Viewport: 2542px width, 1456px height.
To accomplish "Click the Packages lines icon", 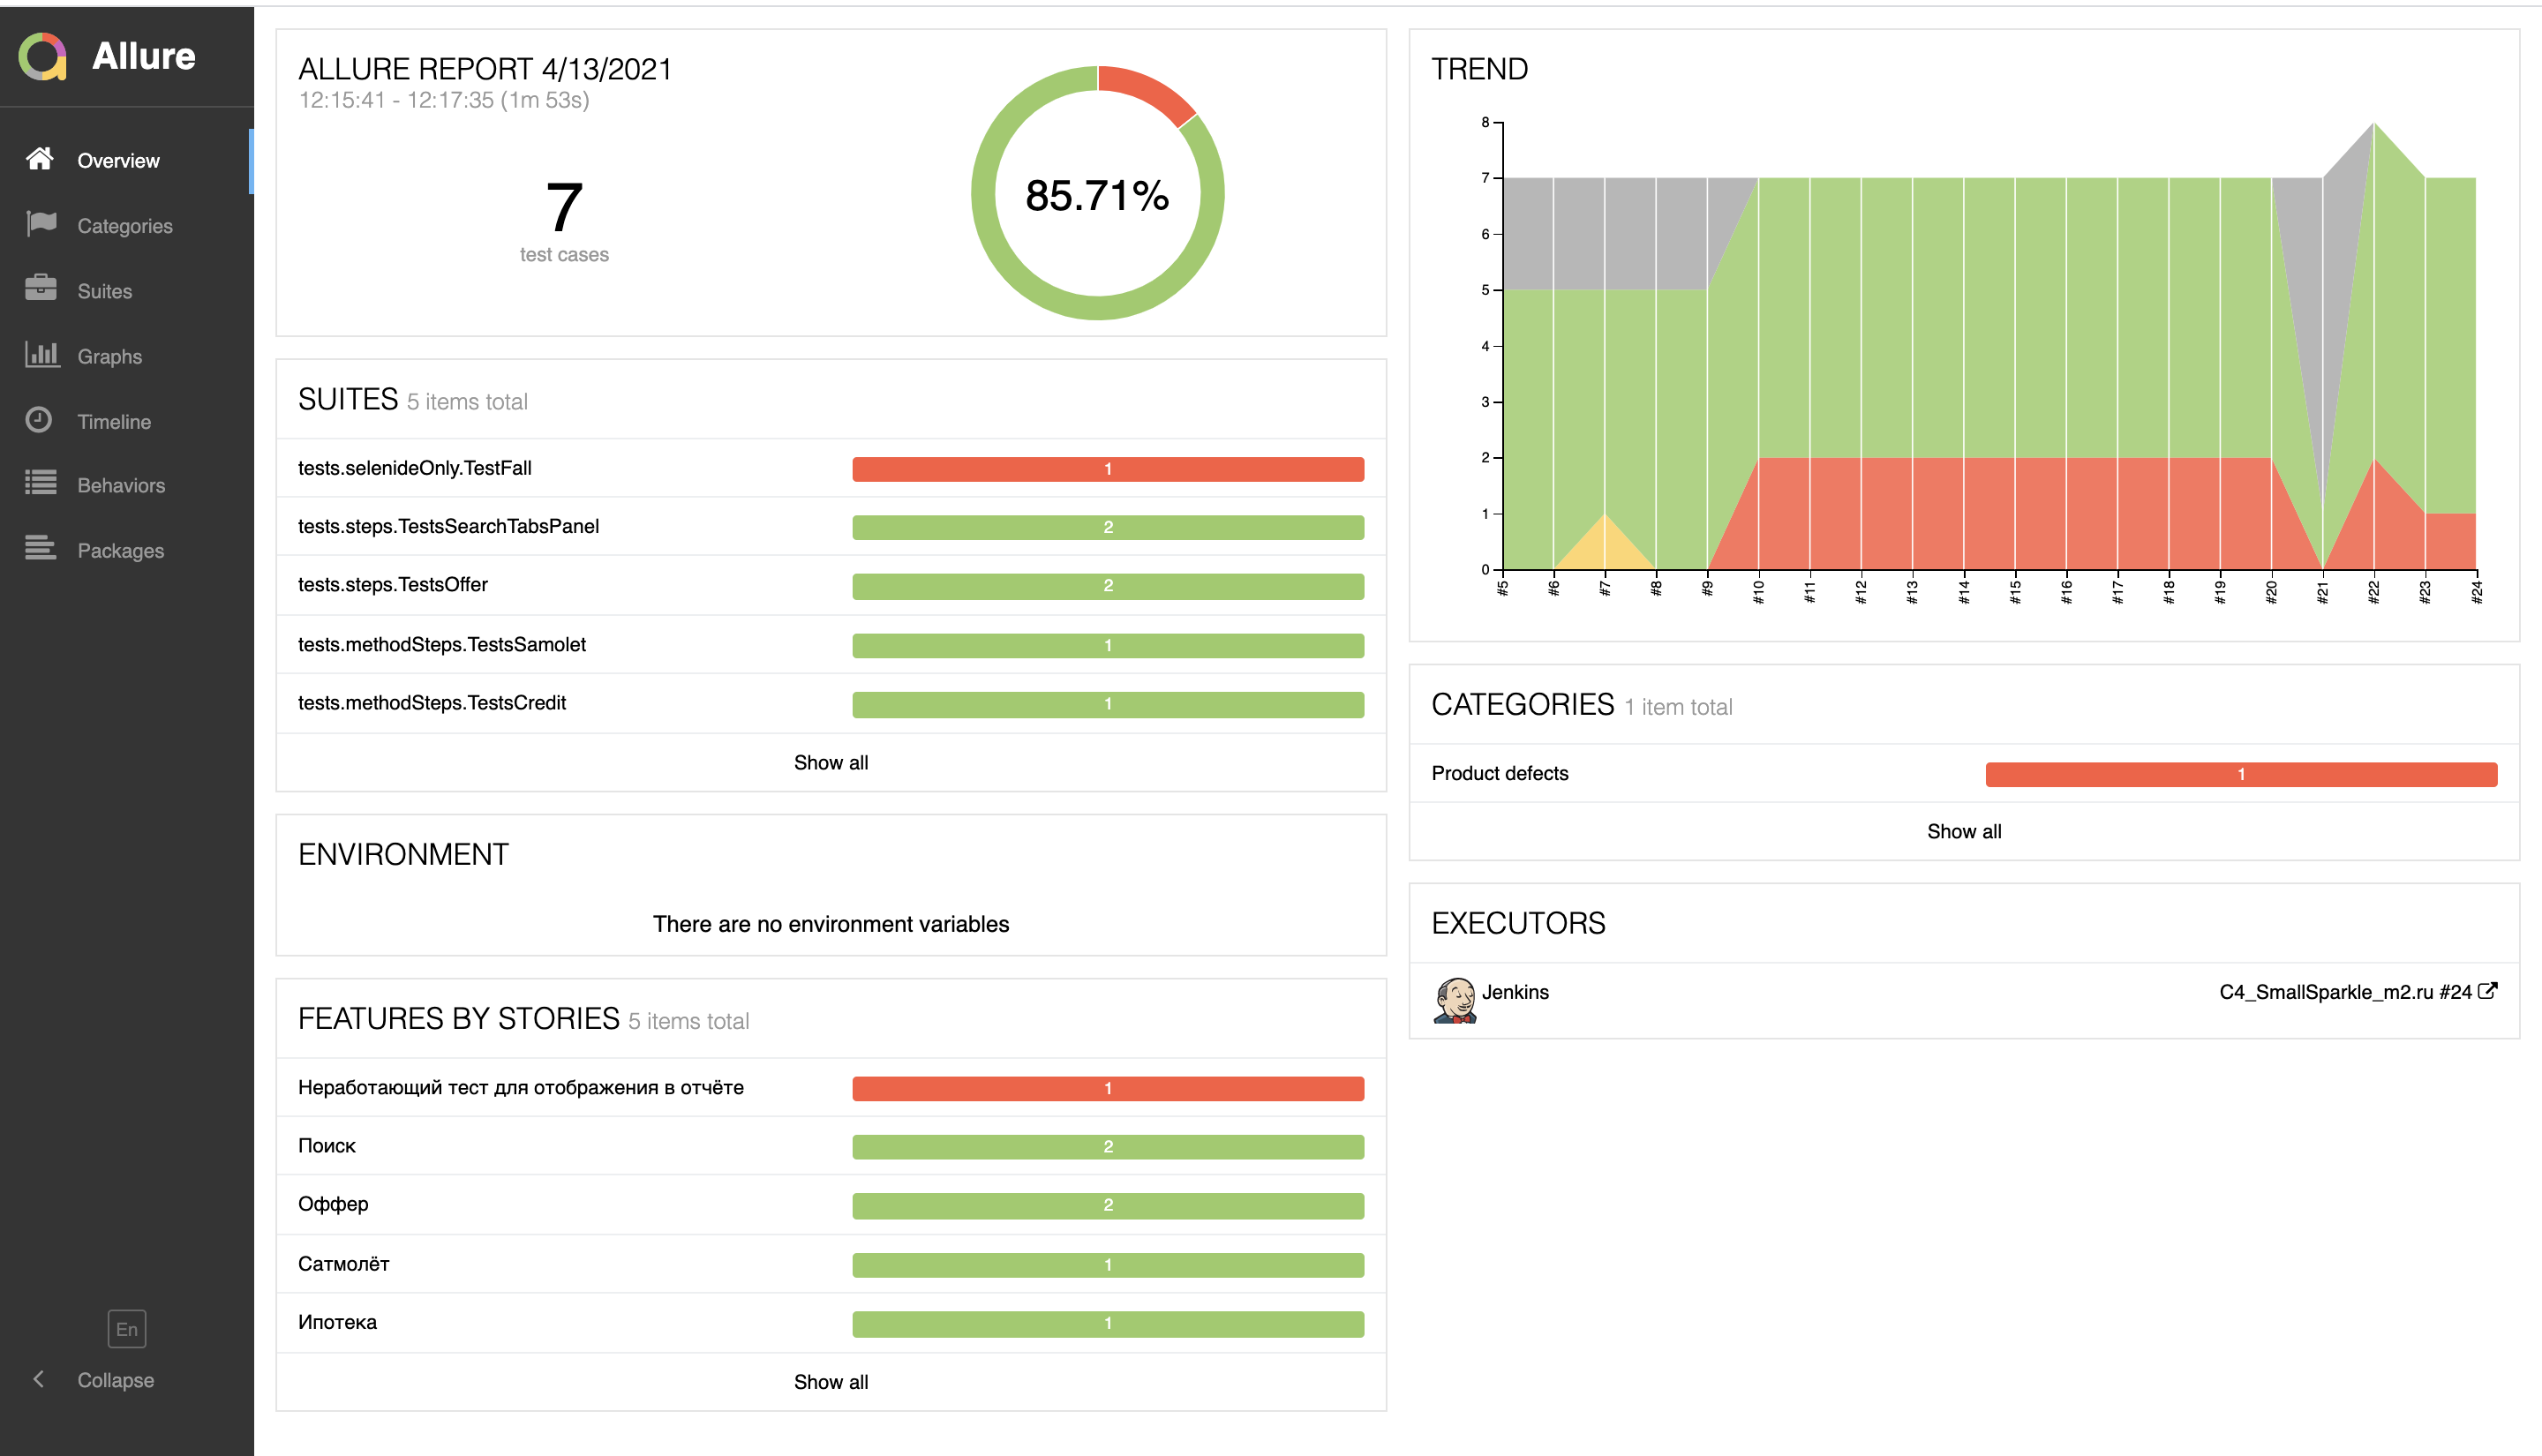I will tap(41, 549).
